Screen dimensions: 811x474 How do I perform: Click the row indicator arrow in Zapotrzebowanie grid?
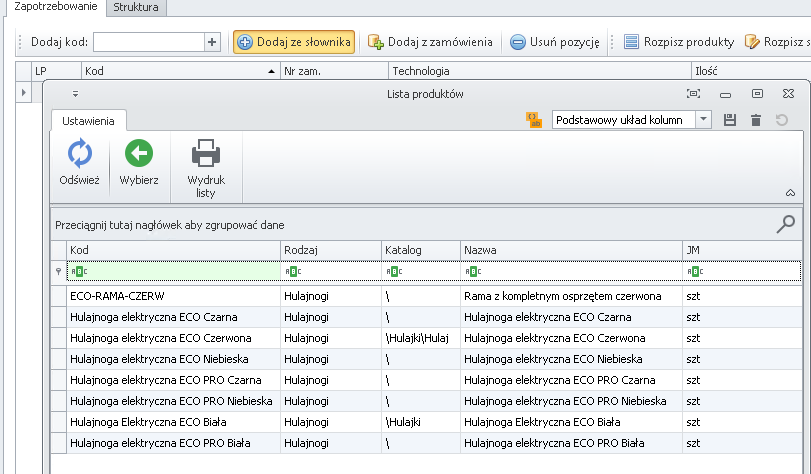click(x=23, y=93)
